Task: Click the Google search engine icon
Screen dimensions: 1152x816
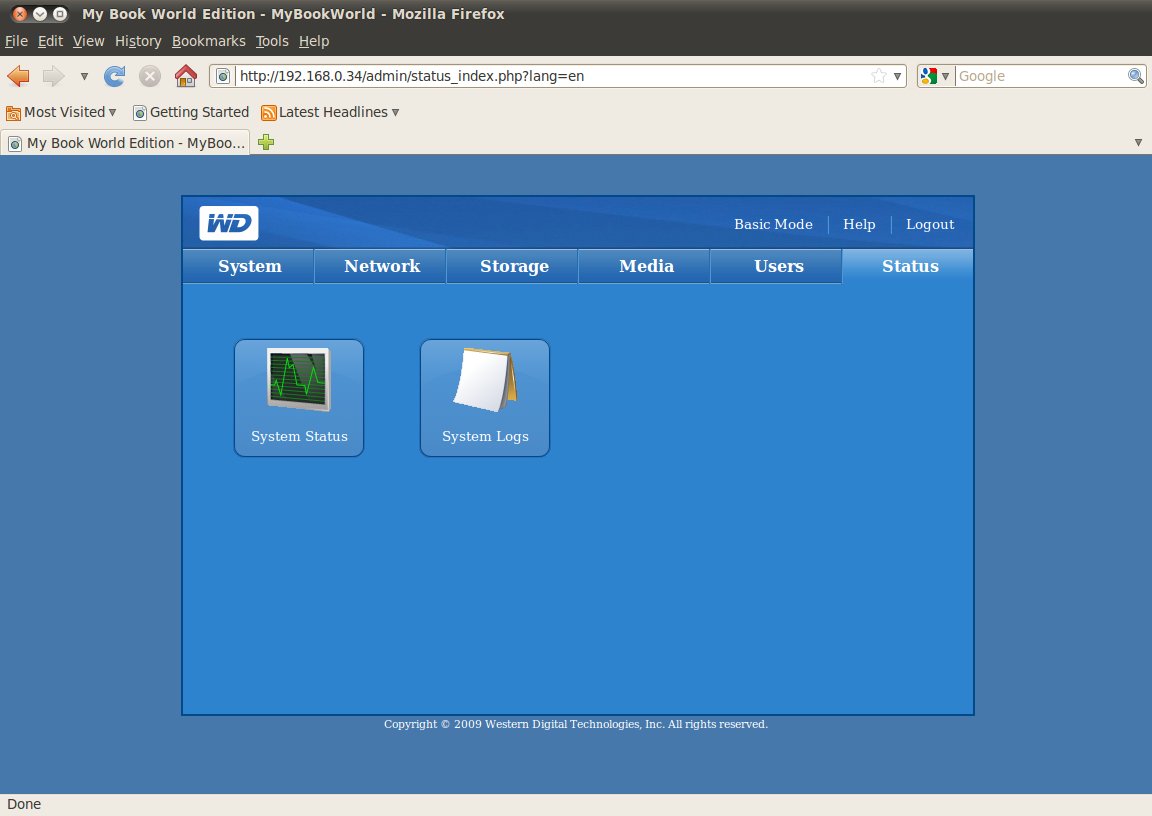Action: click(x=929, y=76)
